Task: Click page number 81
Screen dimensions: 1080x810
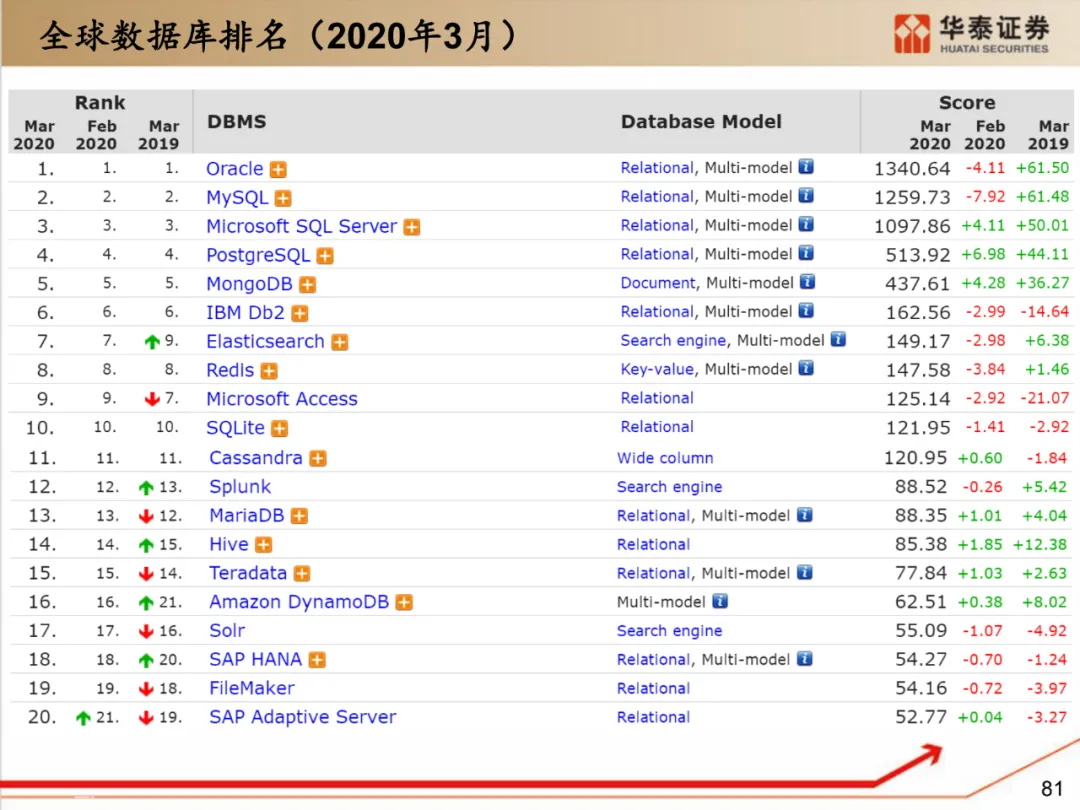Action: (1052, 789)
